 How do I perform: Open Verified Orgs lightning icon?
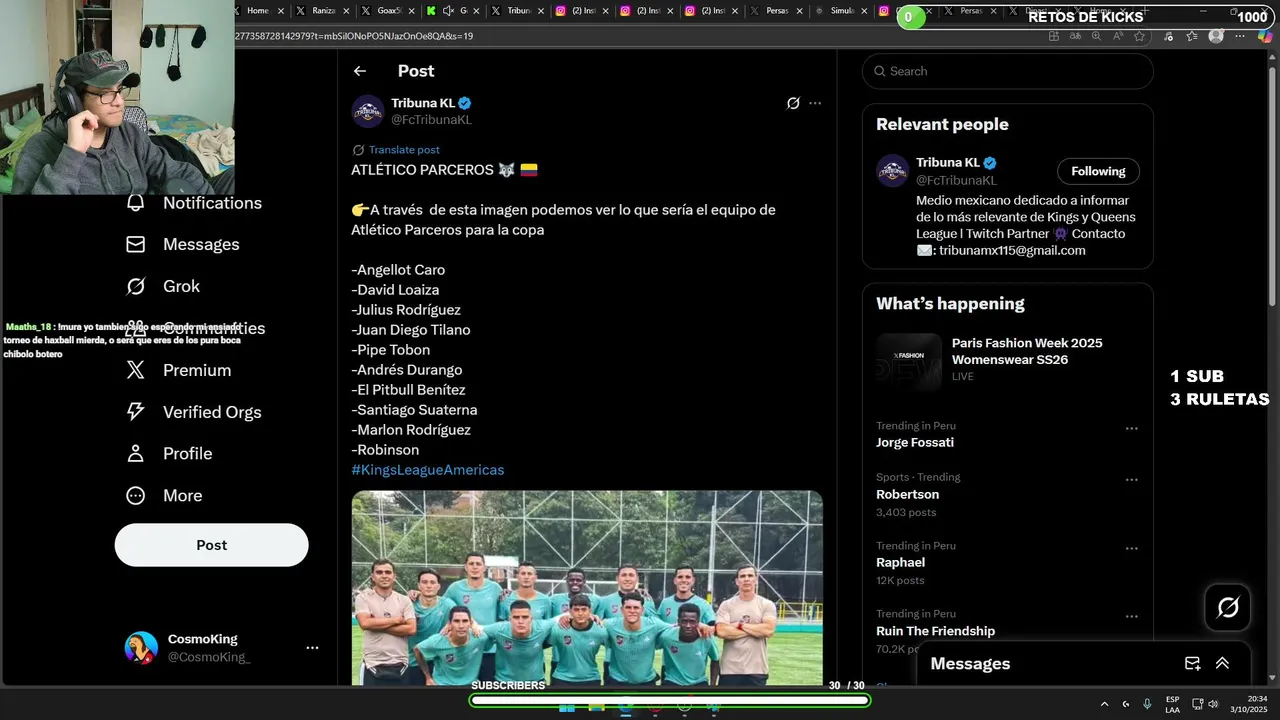point(136,411)
